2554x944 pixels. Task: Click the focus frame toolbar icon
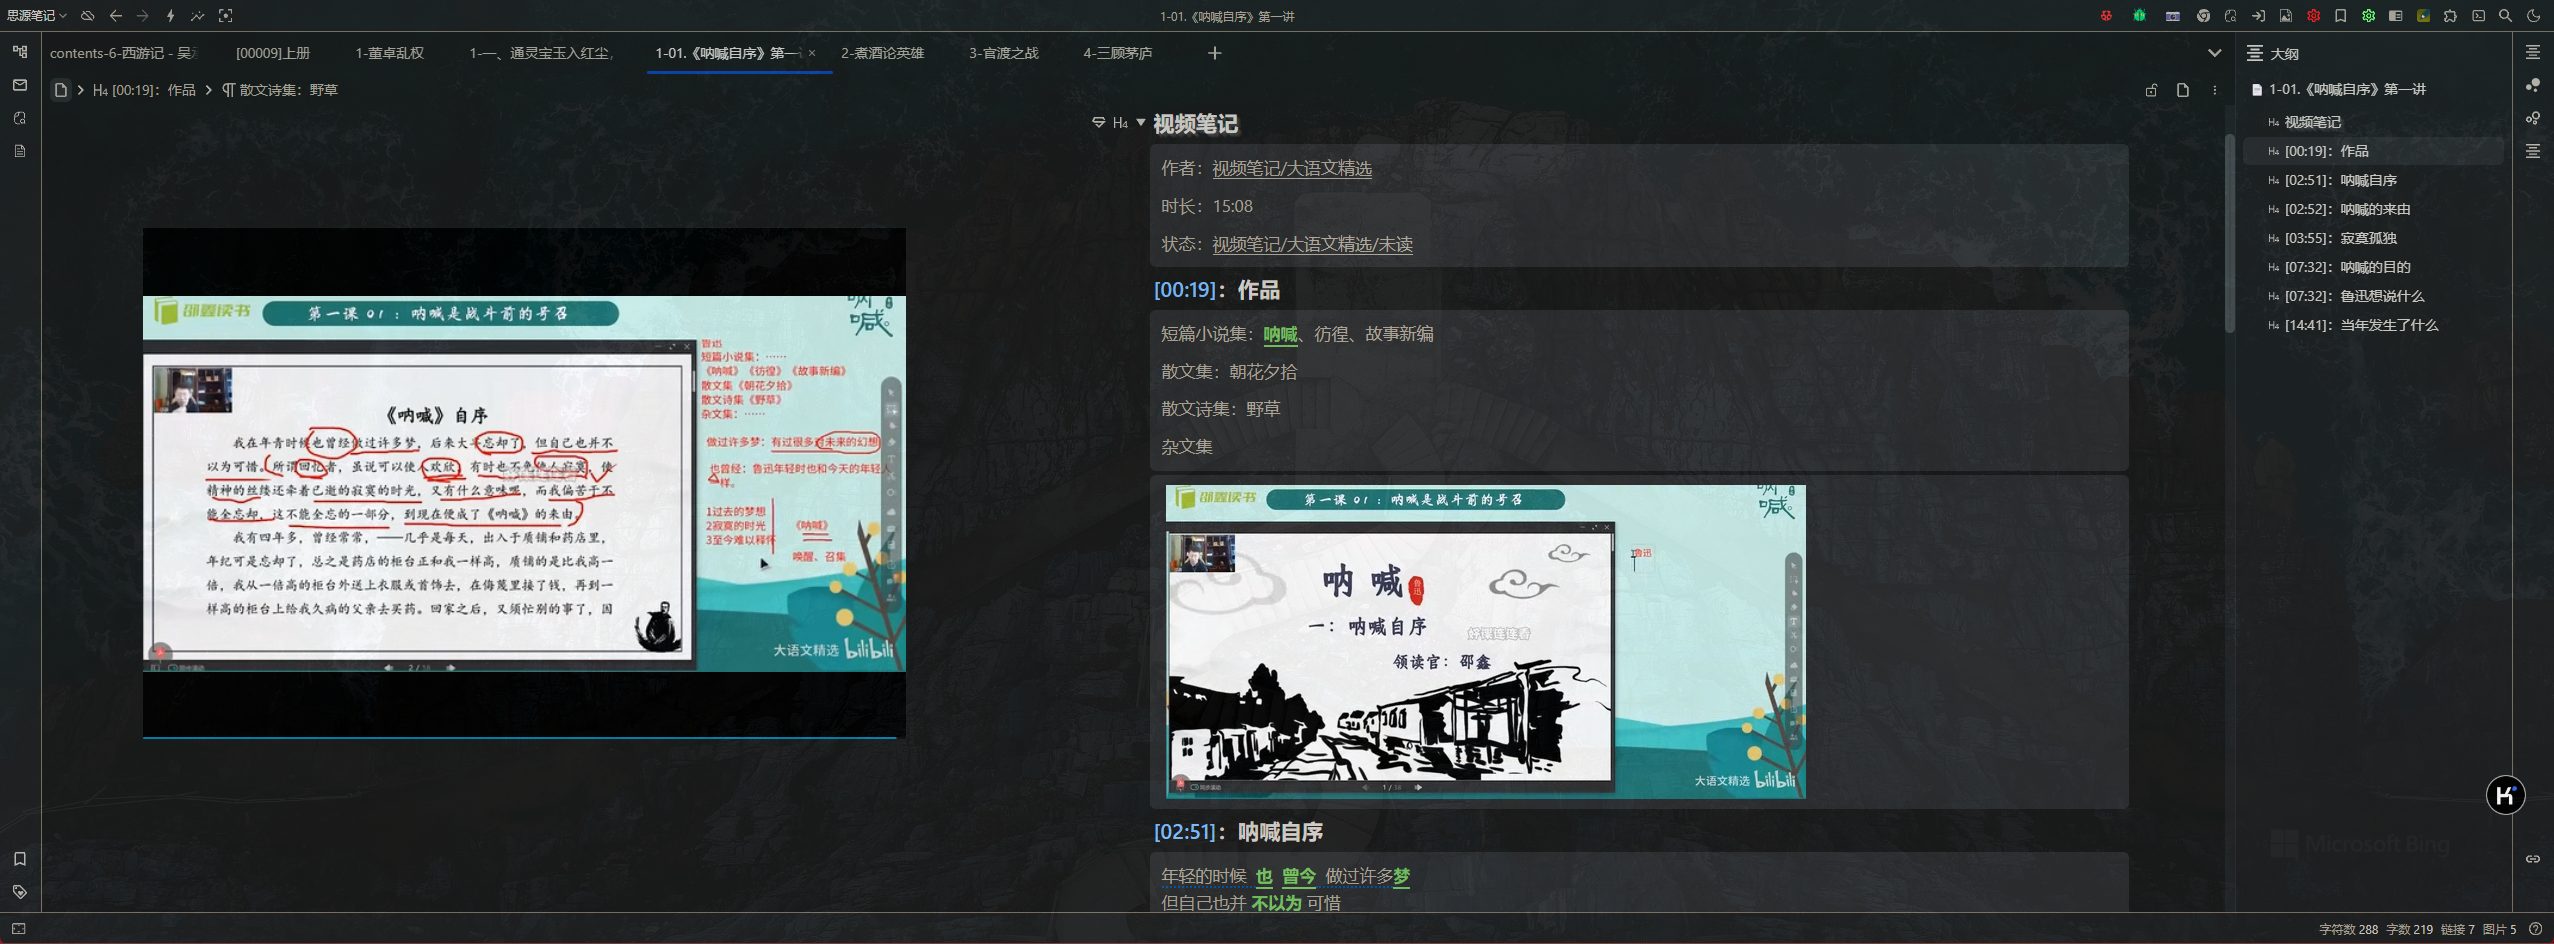(x=226, y=16)
